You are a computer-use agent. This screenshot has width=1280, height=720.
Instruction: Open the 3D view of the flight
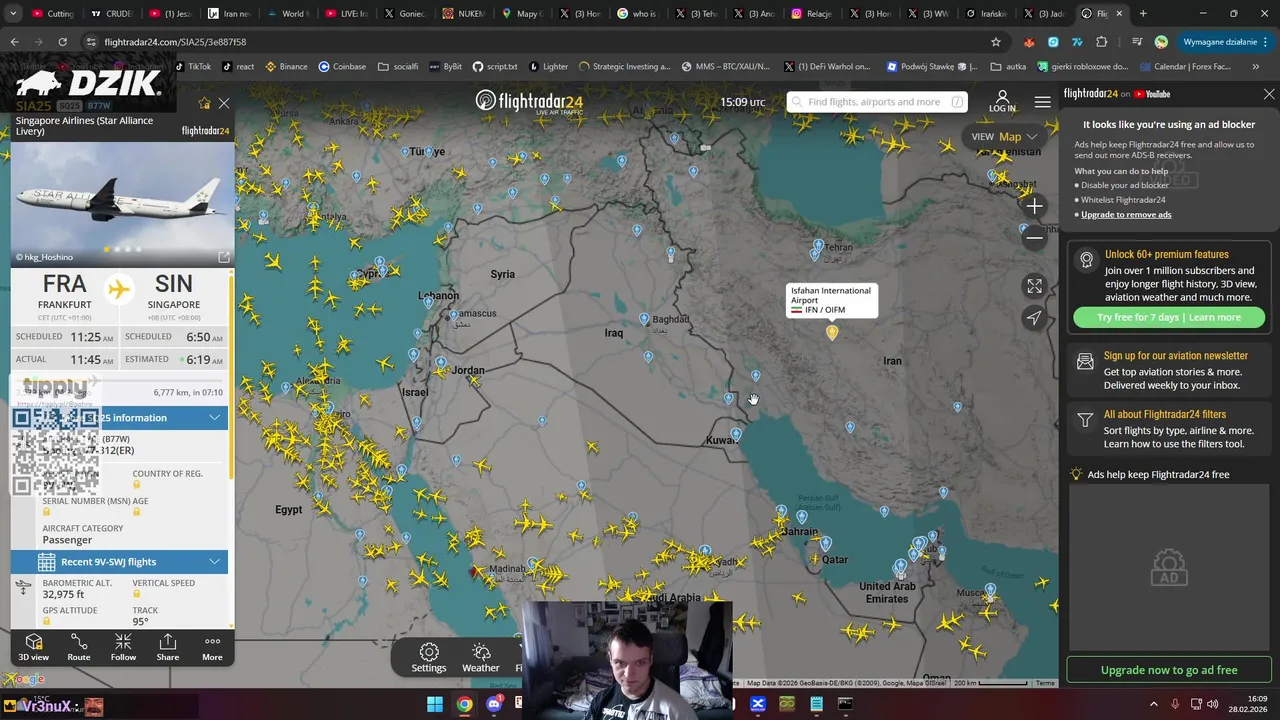pyautogui.click(x=33, y=647)
